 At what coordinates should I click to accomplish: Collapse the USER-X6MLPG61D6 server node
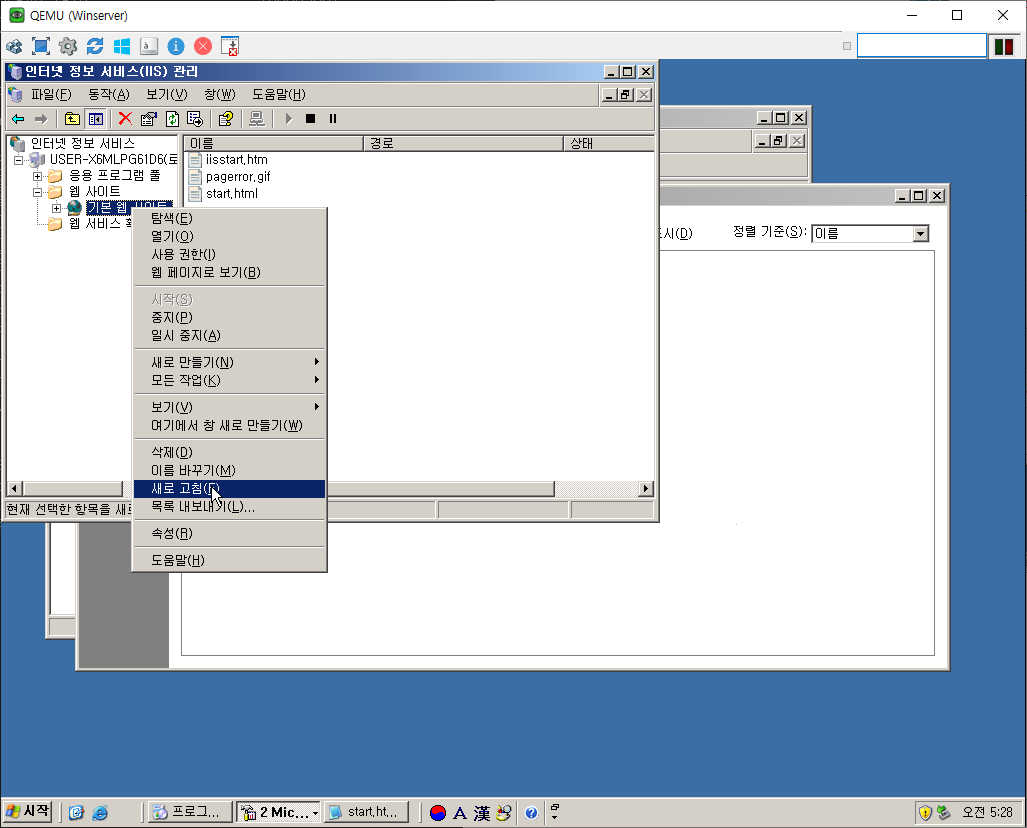pyautogui.click(x=18, y=160)
